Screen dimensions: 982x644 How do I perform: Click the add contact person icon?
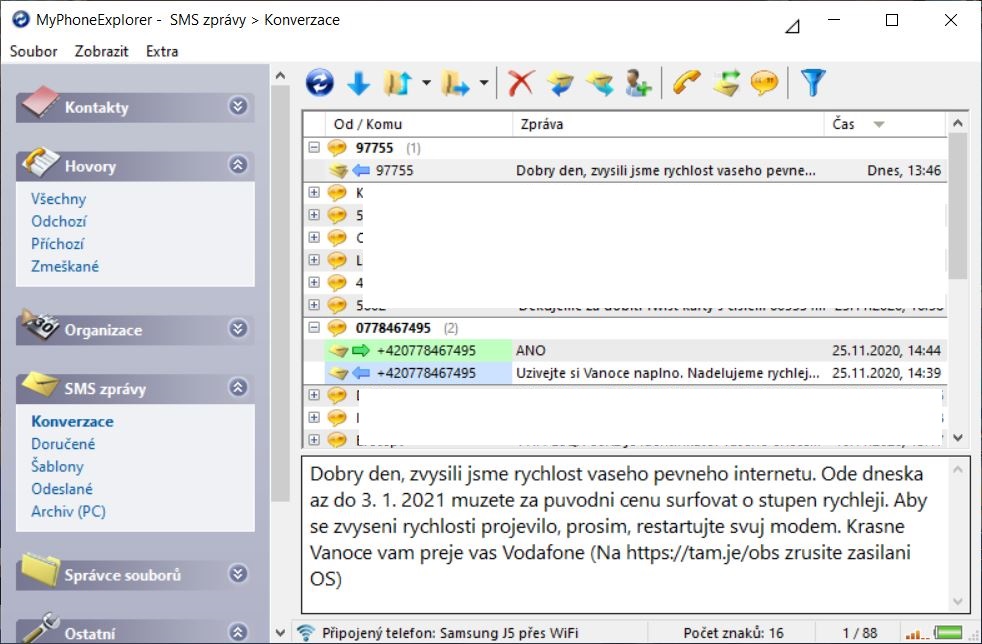pyautogui.click(x=638, y=83)
